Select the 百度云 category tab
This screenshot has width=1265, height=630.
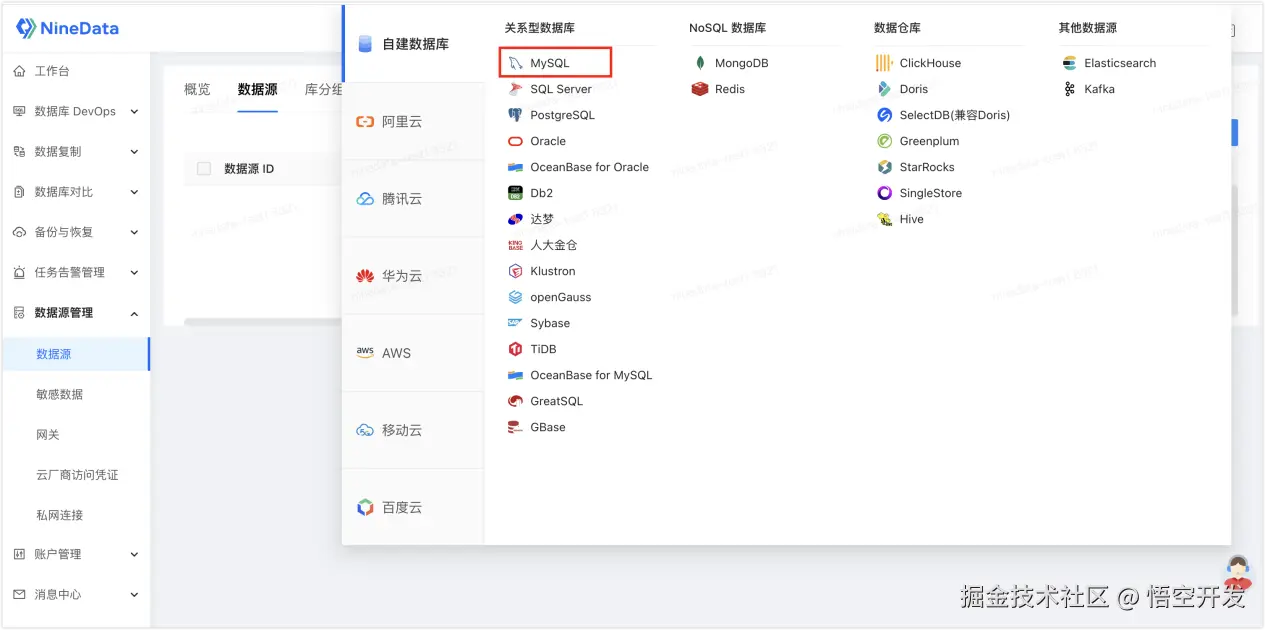coord(413,507)
